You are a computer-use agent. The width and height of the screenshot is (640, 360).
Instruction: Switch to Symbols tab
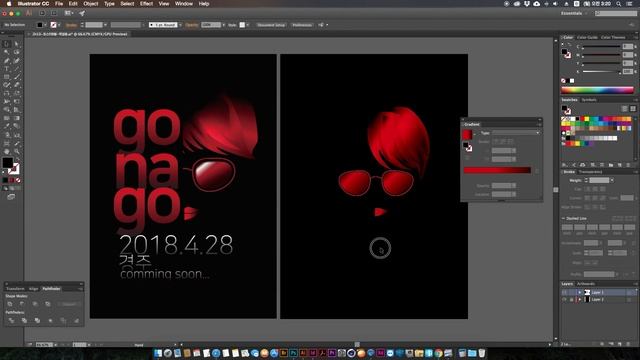click(589, 100)
